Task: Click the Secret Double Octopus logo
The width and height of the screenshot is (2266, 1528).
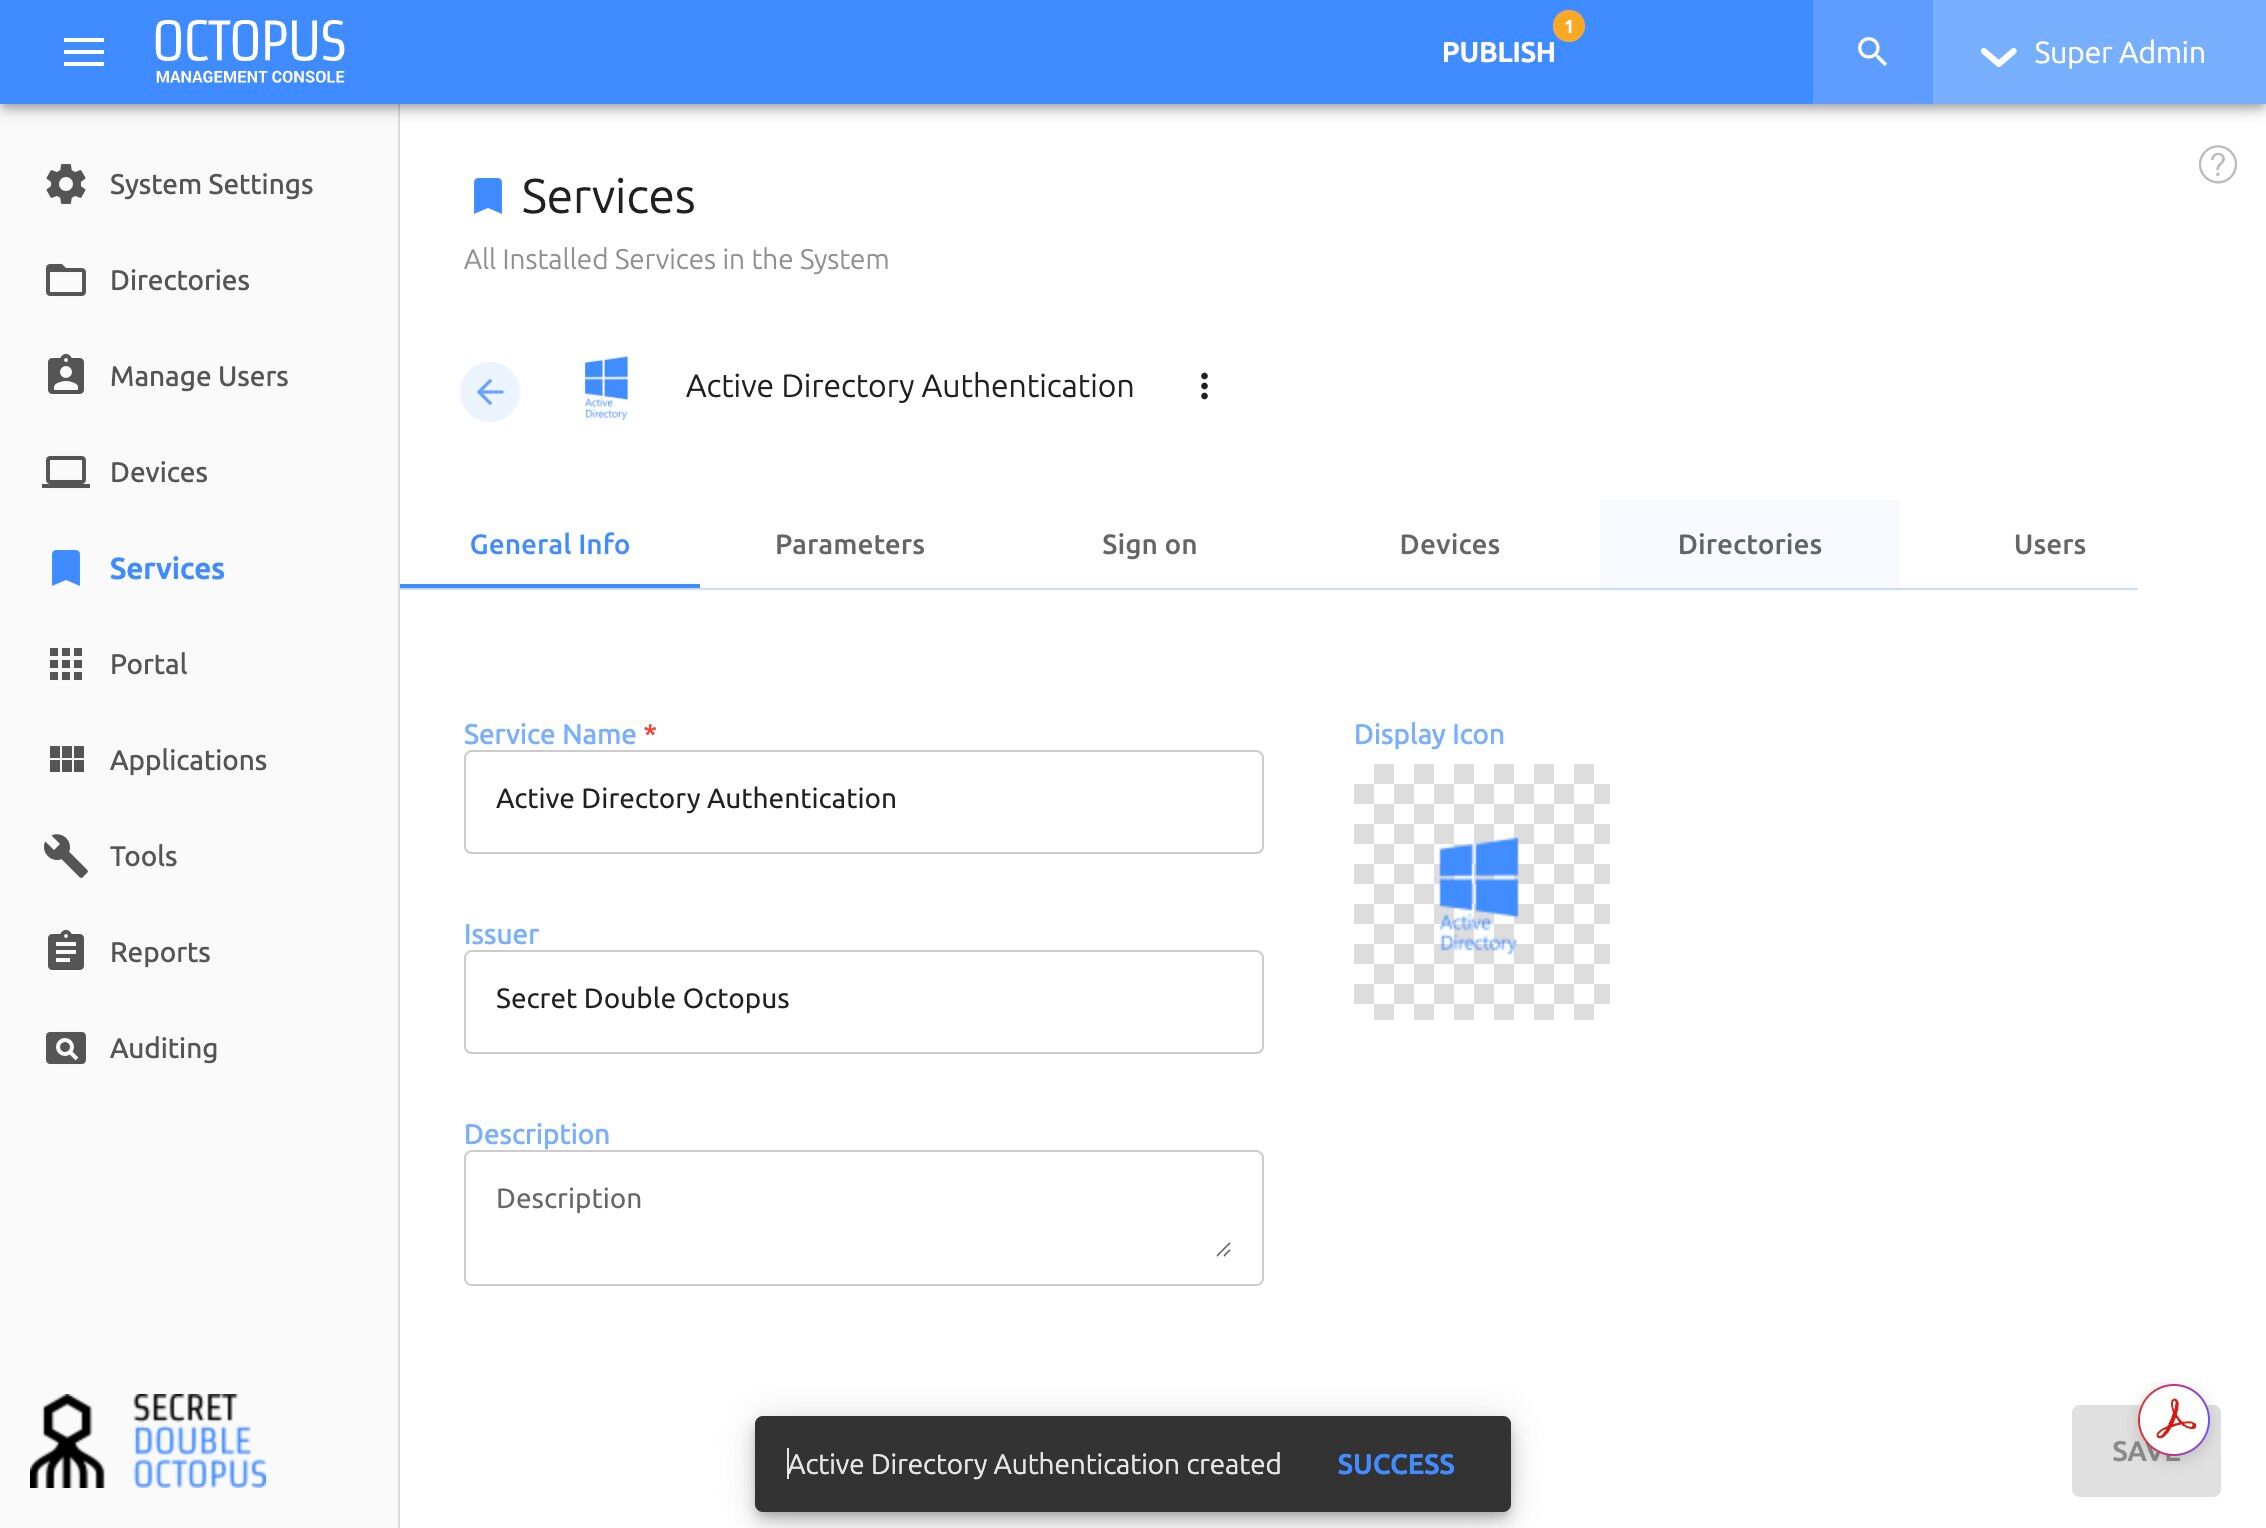Action: [149, 1441]
